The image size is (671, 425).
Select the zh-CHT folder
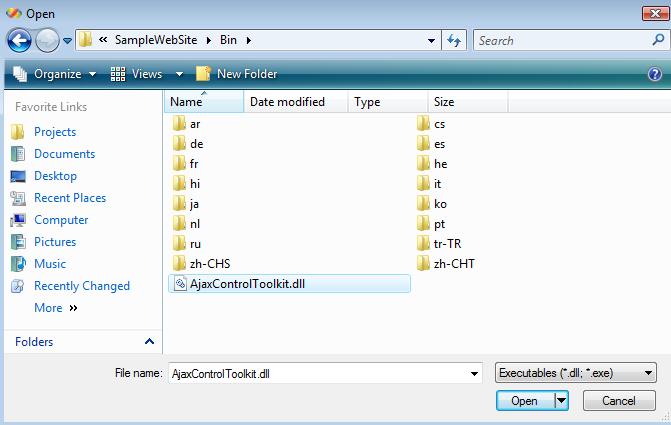446,264
